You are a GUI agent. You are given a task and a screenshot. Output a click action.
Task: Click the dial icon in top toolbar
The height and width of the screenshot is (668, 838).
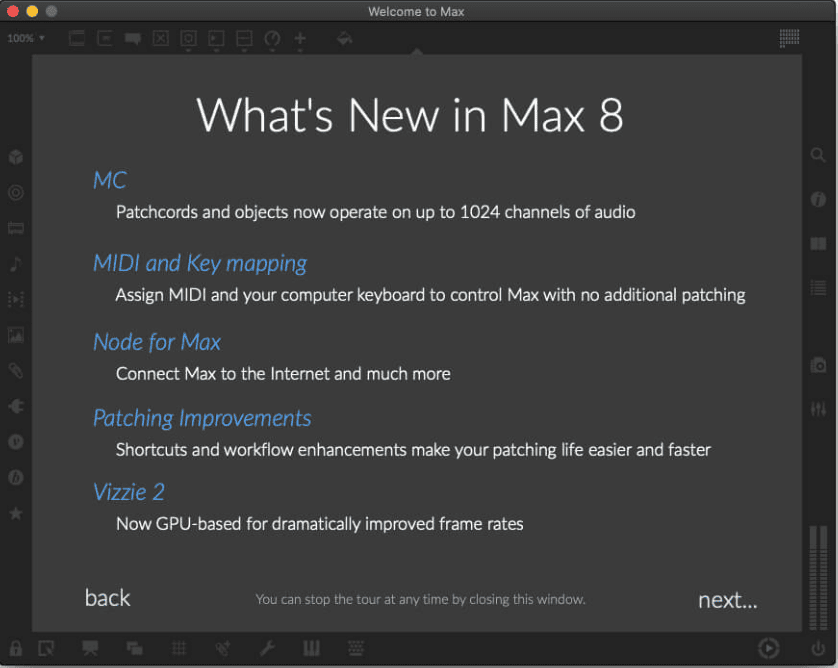272,38
